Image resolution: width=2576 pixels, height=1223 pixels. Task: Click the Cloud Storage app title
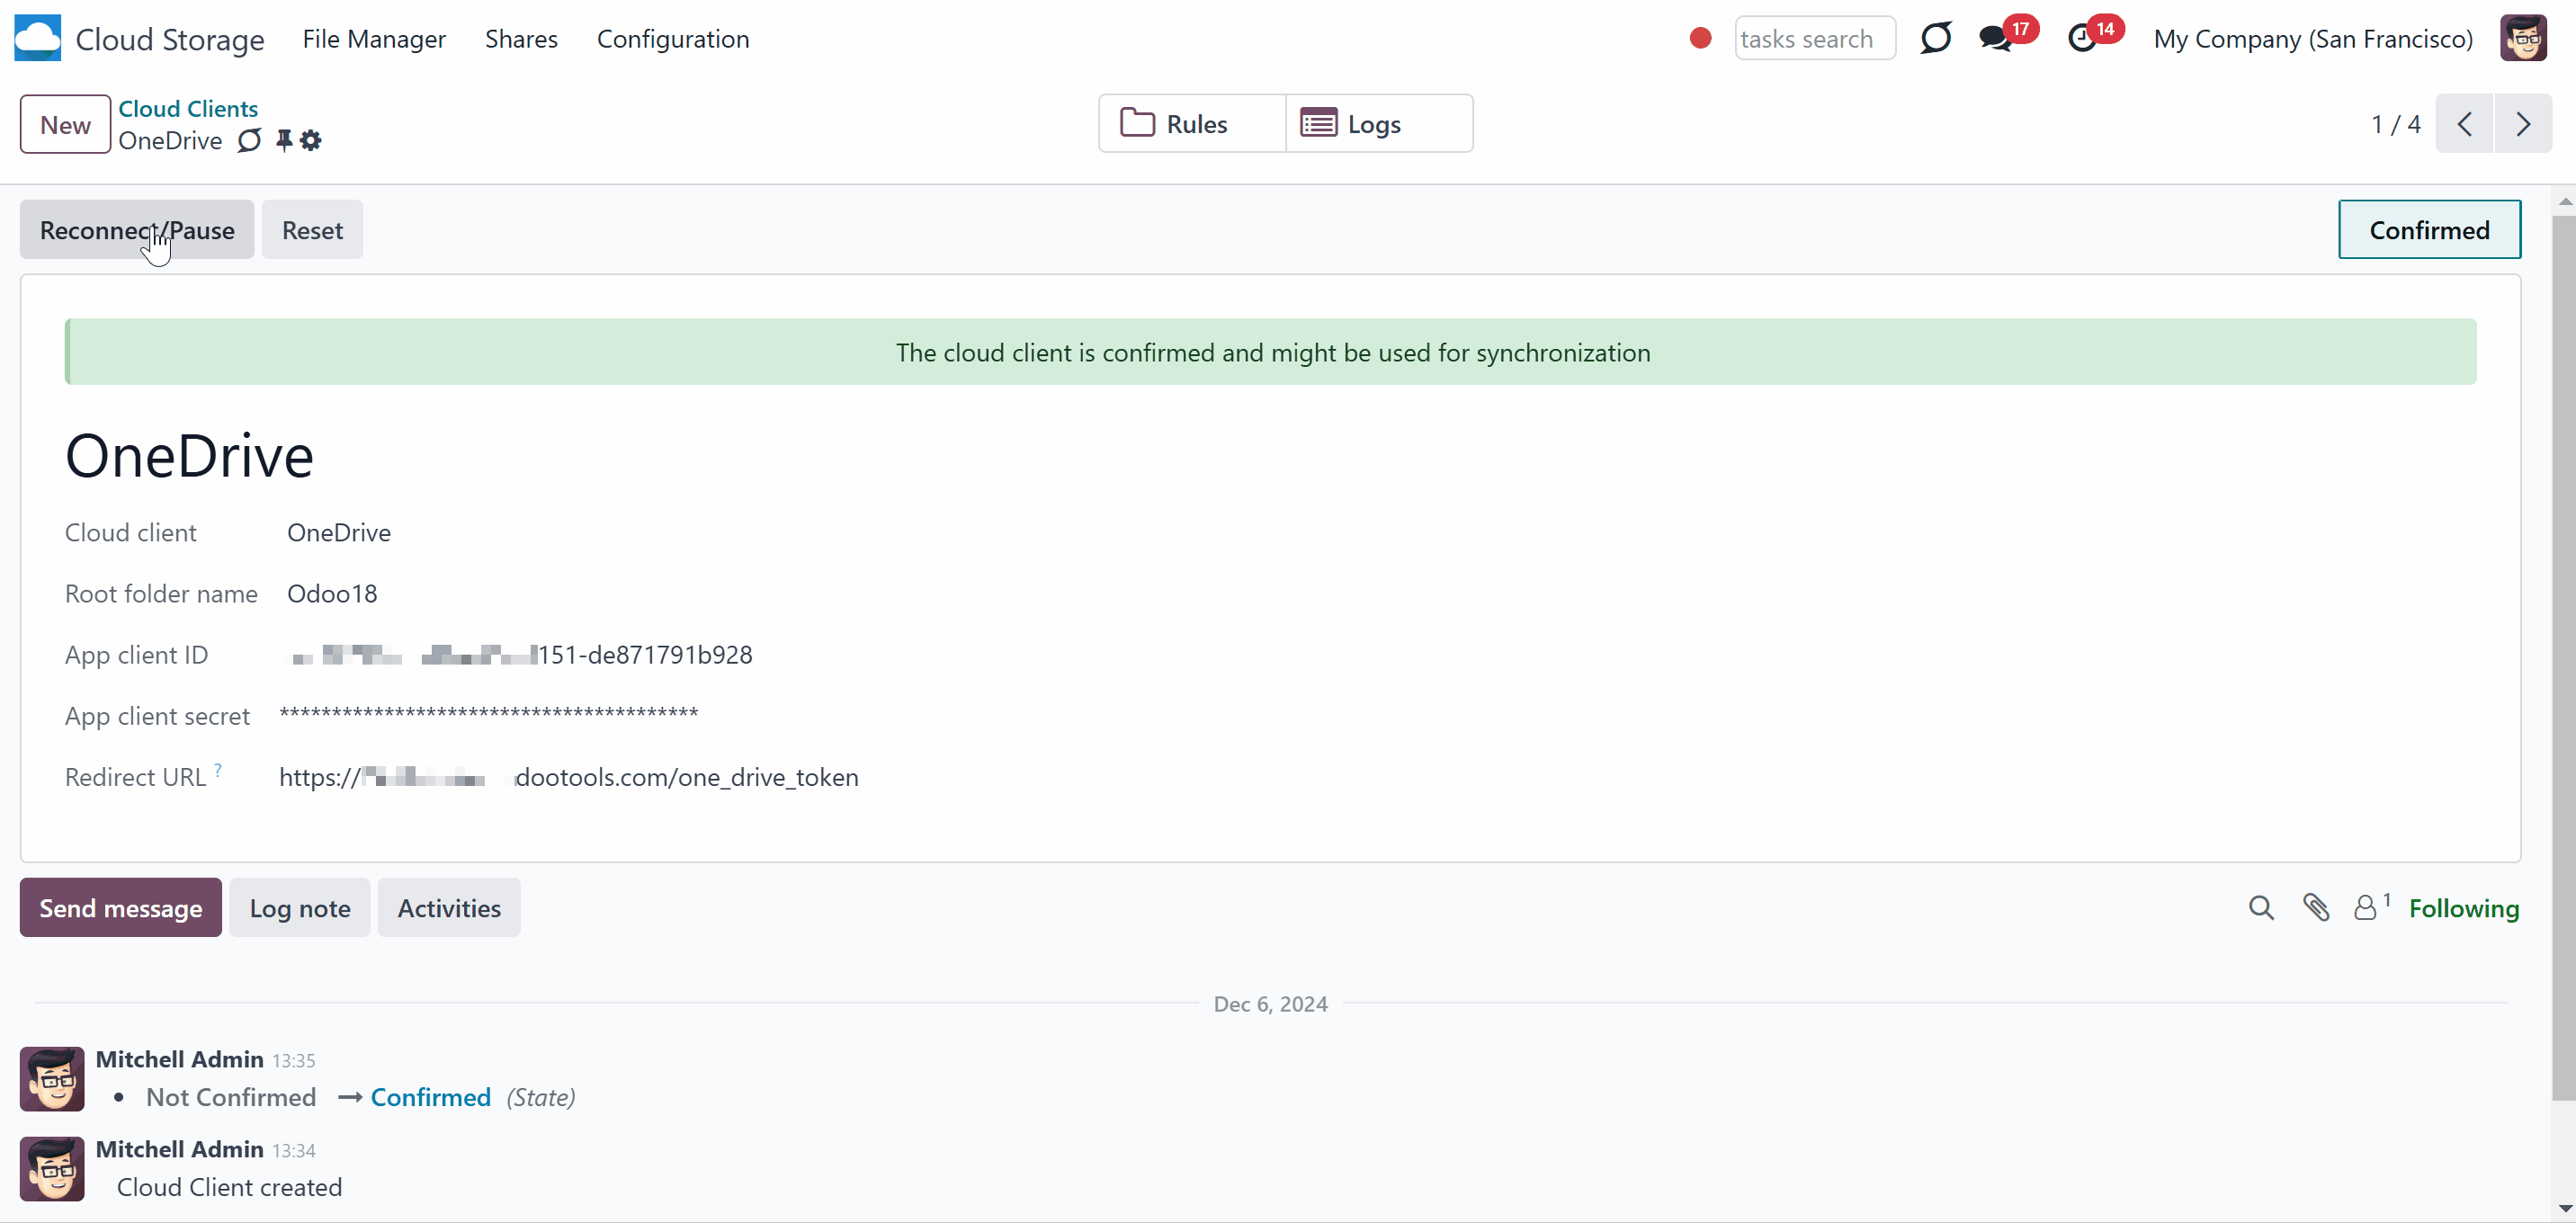170,39
